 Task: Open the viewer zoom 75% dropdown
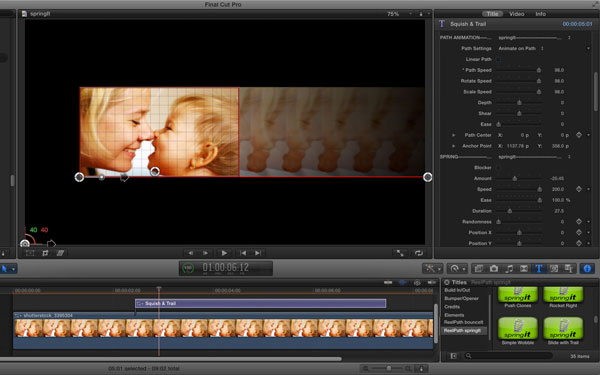coord(400,14)
